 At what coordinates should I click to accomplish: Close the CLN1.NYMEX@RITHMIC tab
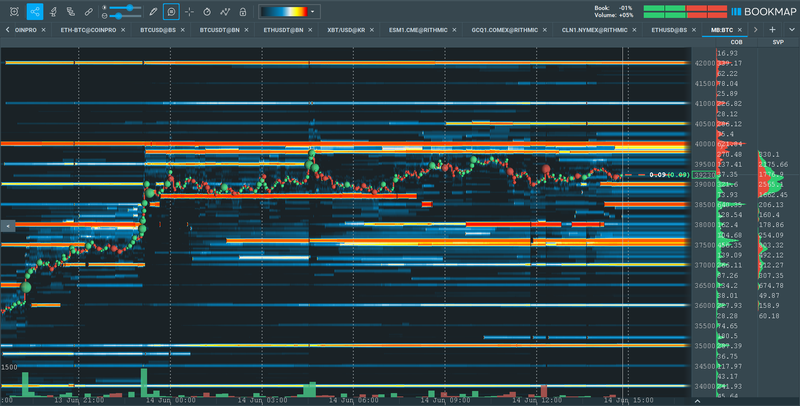(634, 30)
